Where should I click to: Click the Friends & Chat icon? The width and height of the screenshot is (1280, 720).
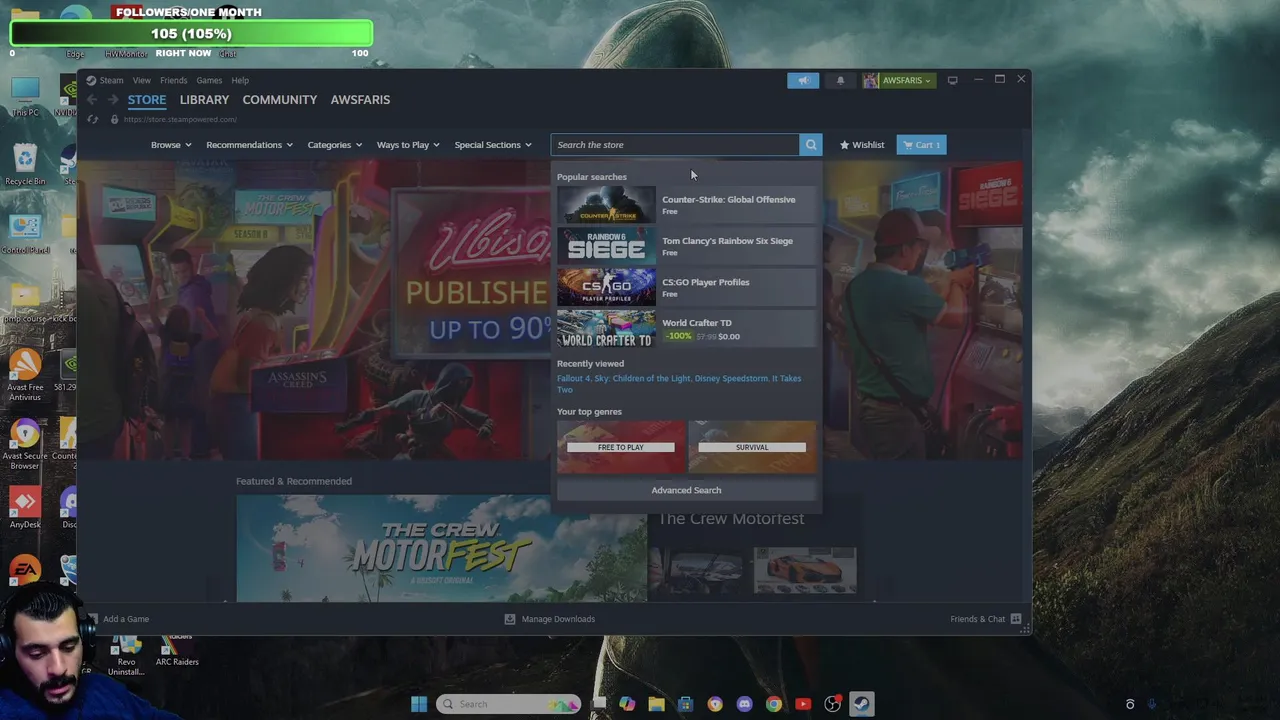(x=1016, y=619)
